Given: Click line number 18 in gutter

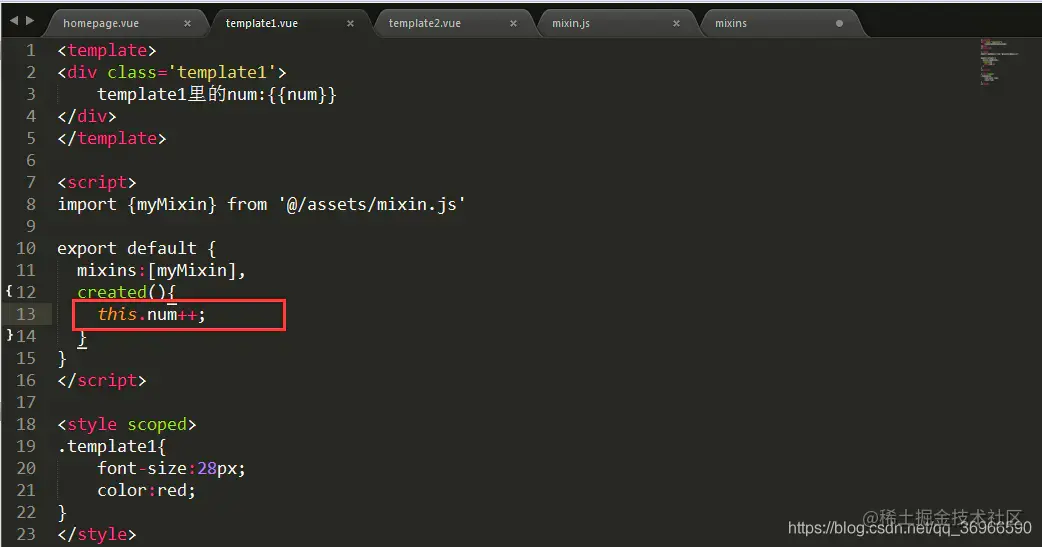Looking at the screenshot, I should click(x=26, y=424).
